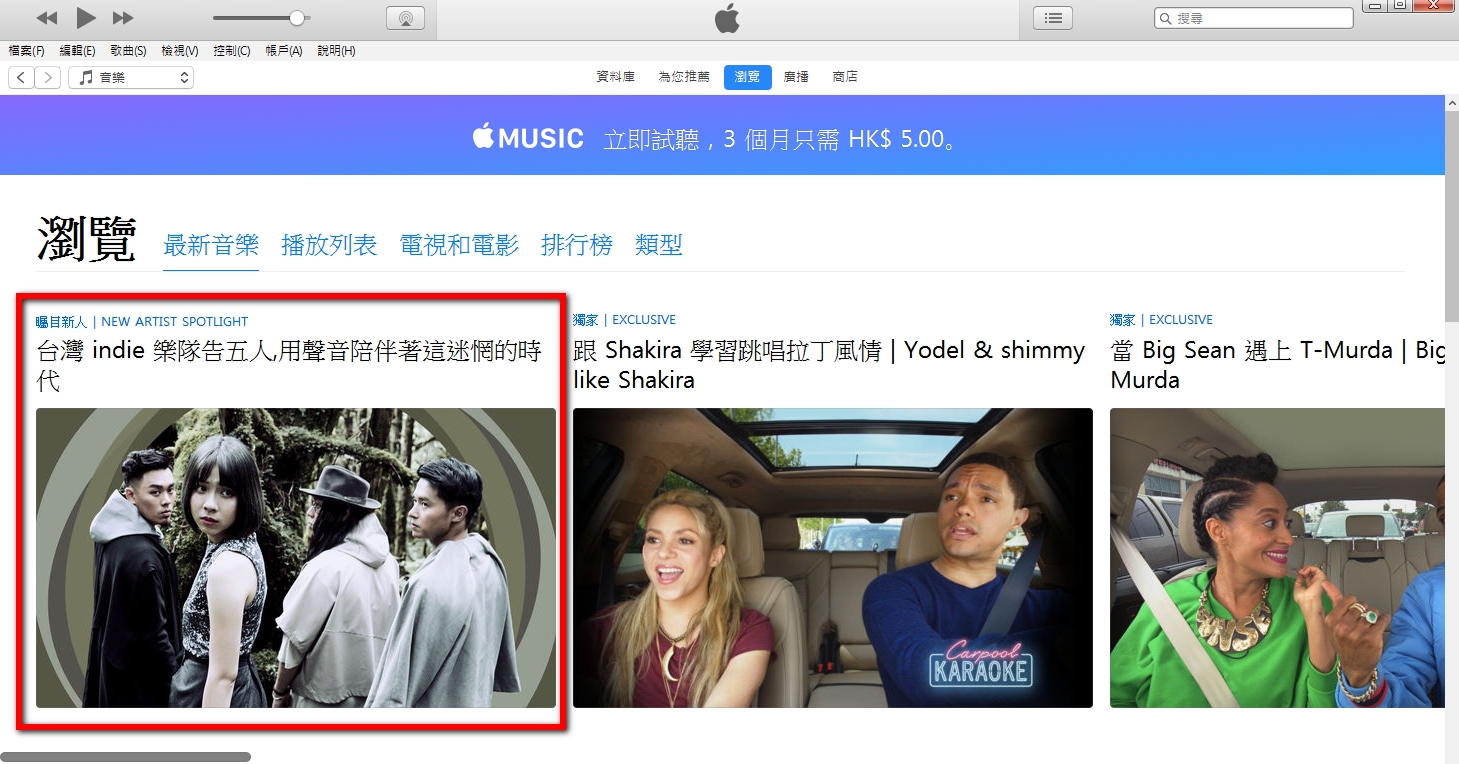
Task: Switch to the 資料庫 tab
Action: point(615,77)
